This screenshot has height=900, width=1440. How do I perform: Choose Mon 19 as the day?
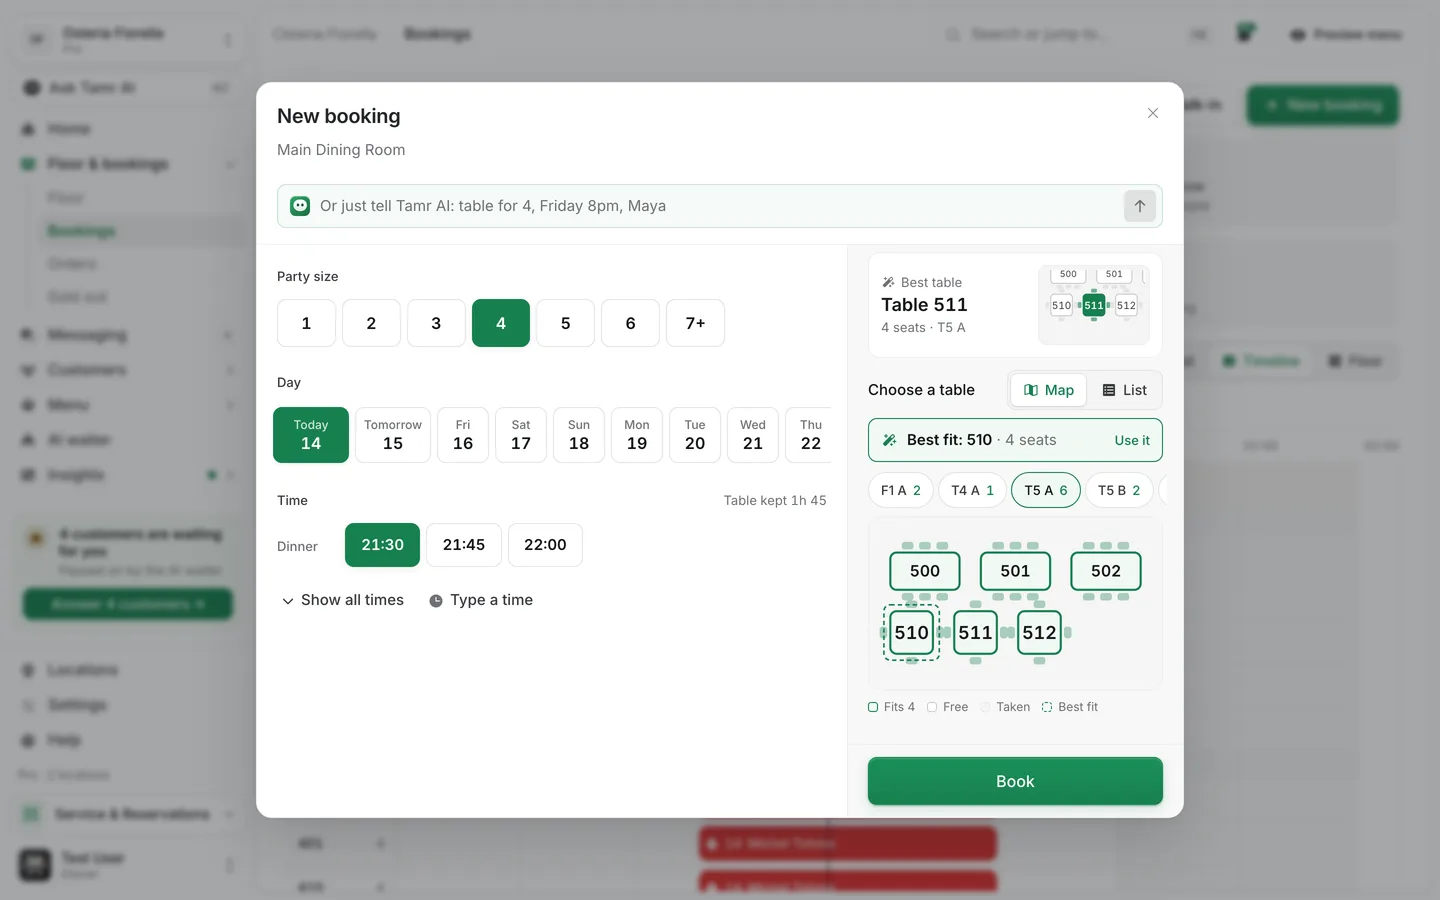click(x=637, y=435)
